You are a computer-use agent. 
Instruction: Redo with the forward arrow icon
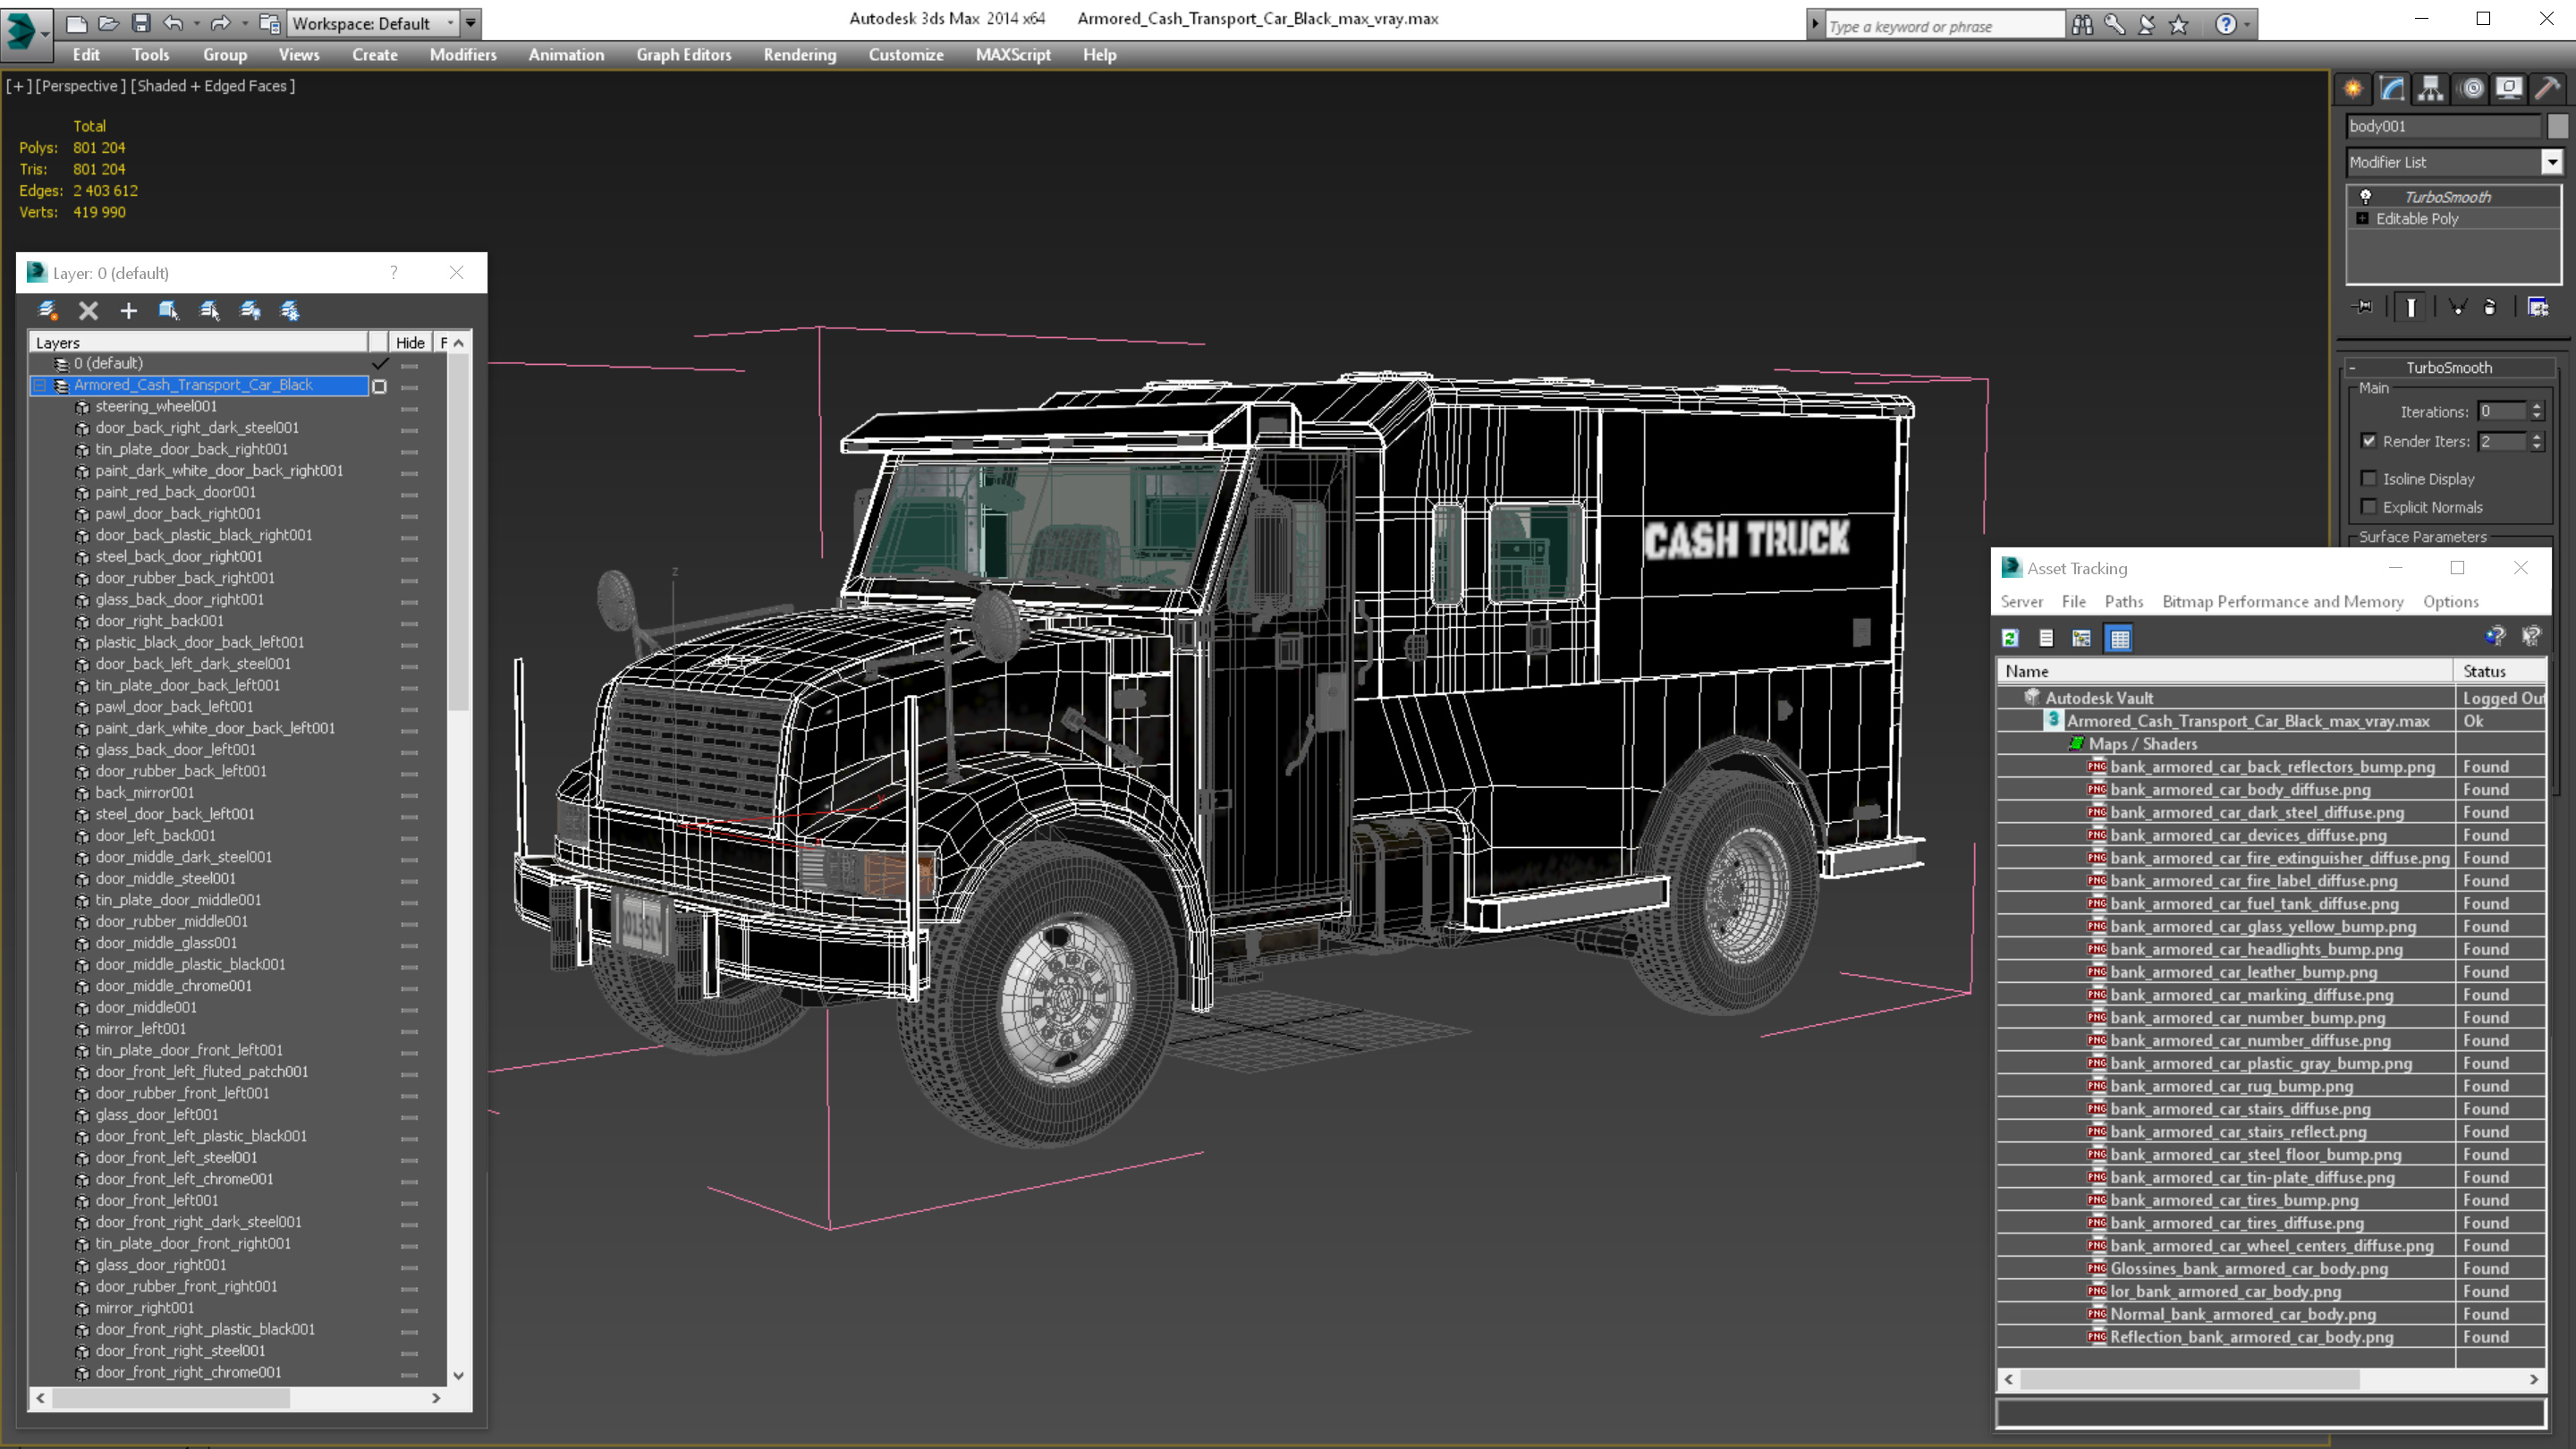click(220, 23)
